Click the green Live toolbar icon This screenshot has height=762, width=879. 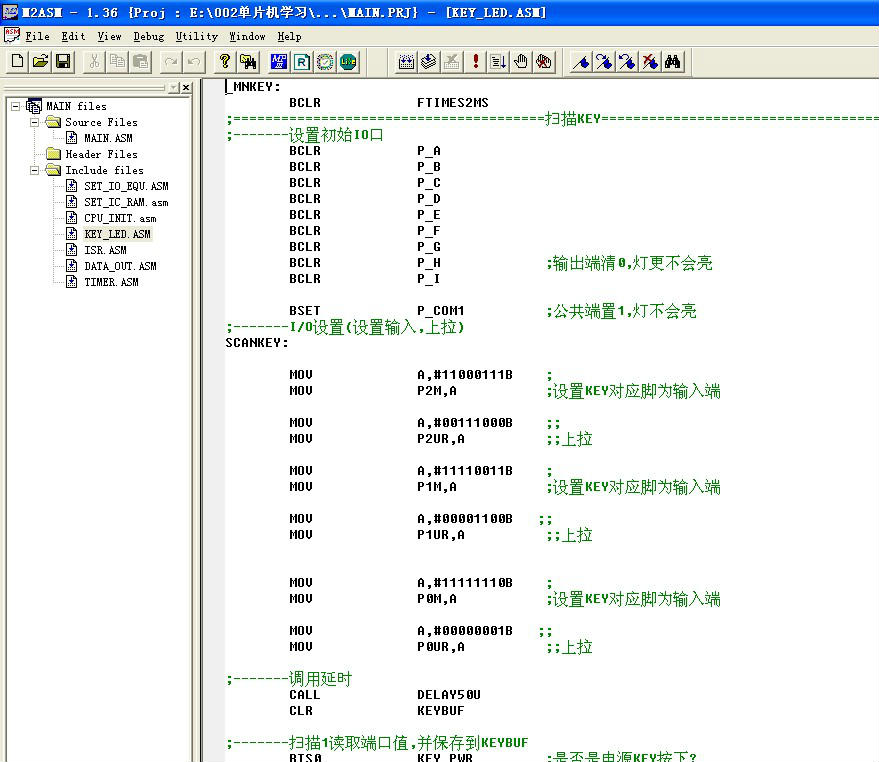click(x=348, y=62)
